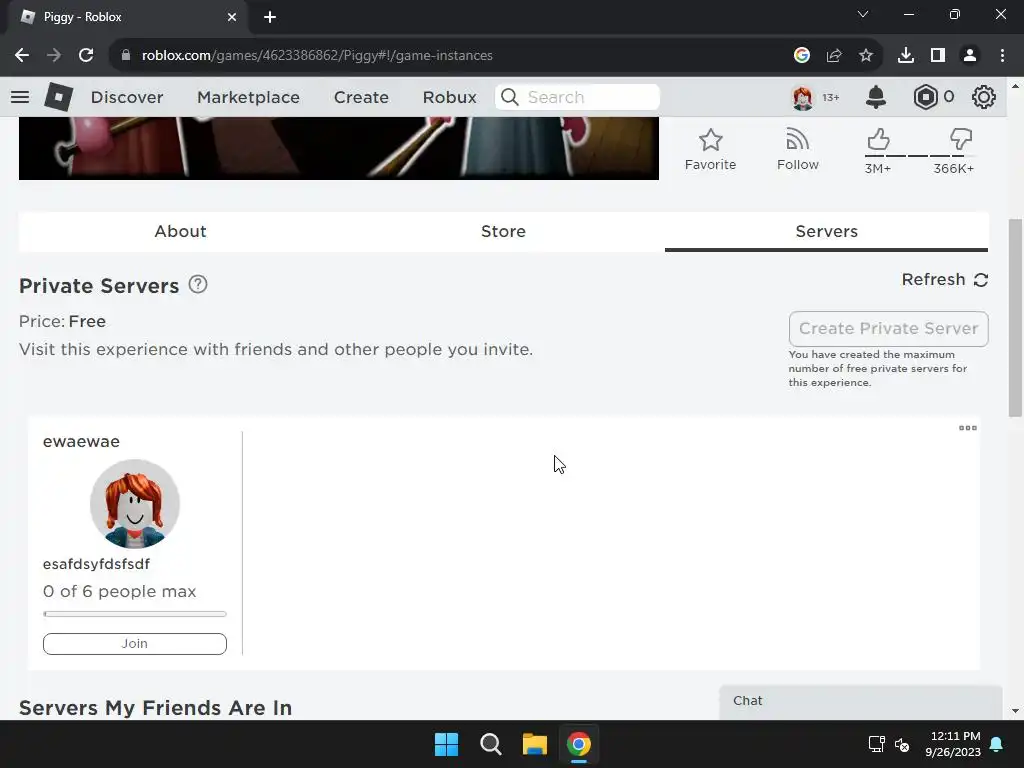Give Piggy a thumbs up
Image resolution: width=1024 pixels, height=768 pixels.
878,139
